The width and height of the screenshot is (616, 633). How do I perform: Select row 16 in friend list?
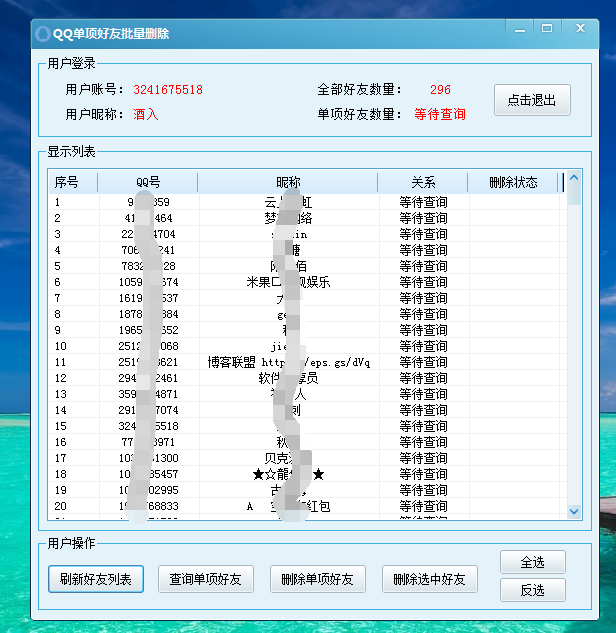pyautogui.click(x=308, y=442)
